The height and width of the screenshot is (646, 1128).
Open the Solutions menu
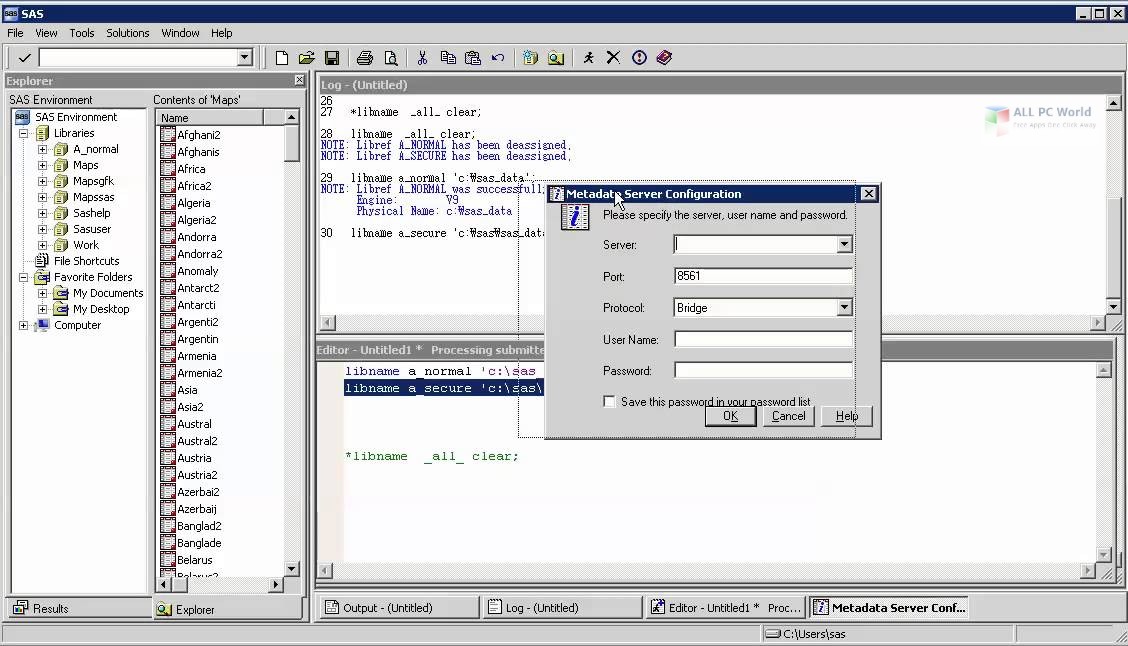[x=127, y=33]
